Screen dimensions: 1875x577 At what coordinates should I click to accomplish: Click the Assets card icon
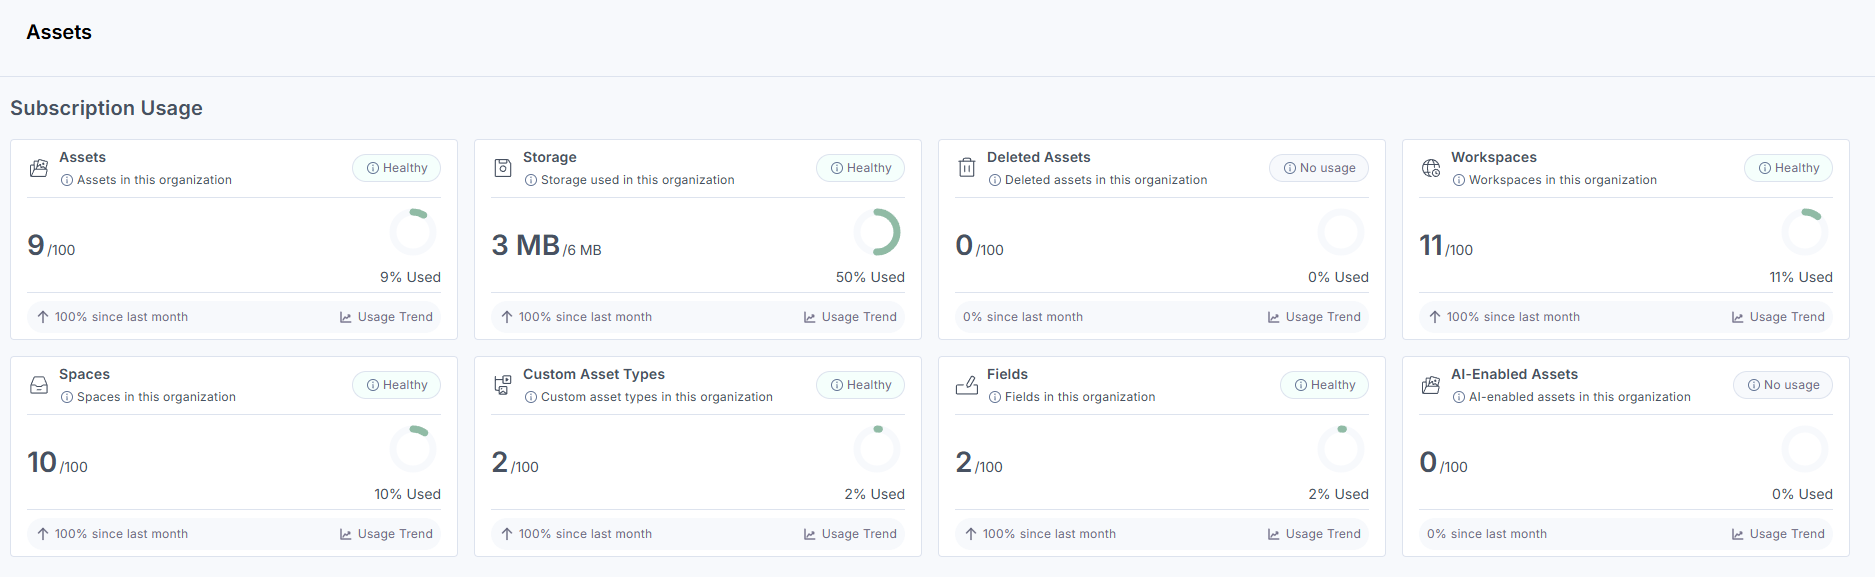coord(39,168)
